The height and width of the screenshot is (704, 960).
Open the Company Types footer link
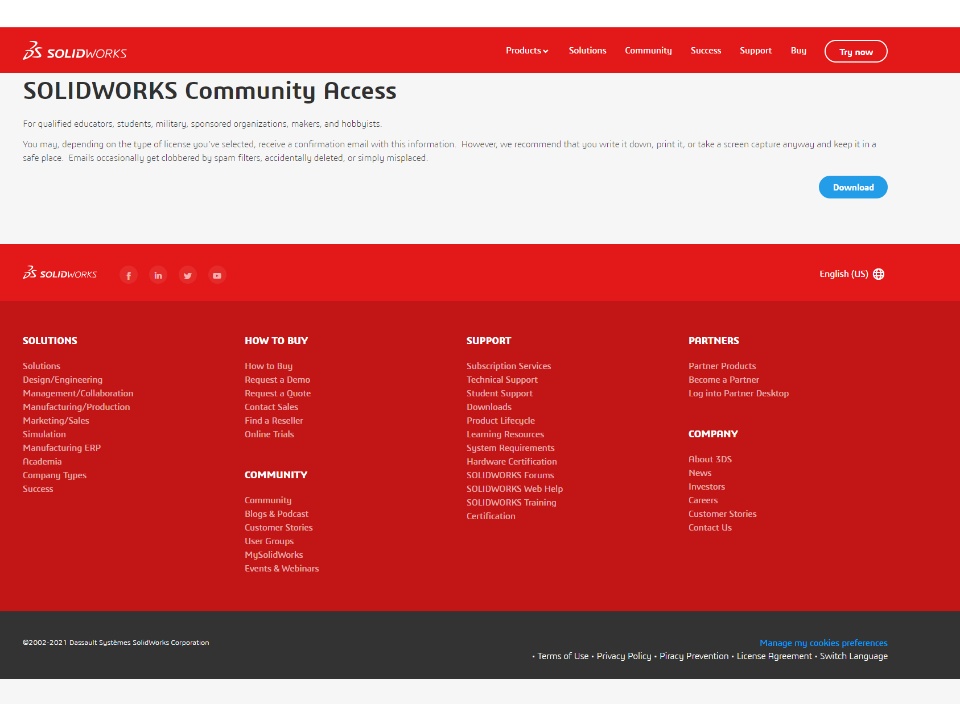coord(54,475)
